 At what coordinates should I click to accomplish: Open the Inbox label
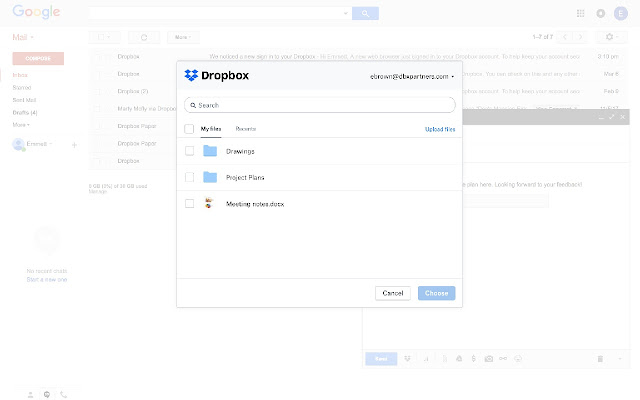click(20, 75)
